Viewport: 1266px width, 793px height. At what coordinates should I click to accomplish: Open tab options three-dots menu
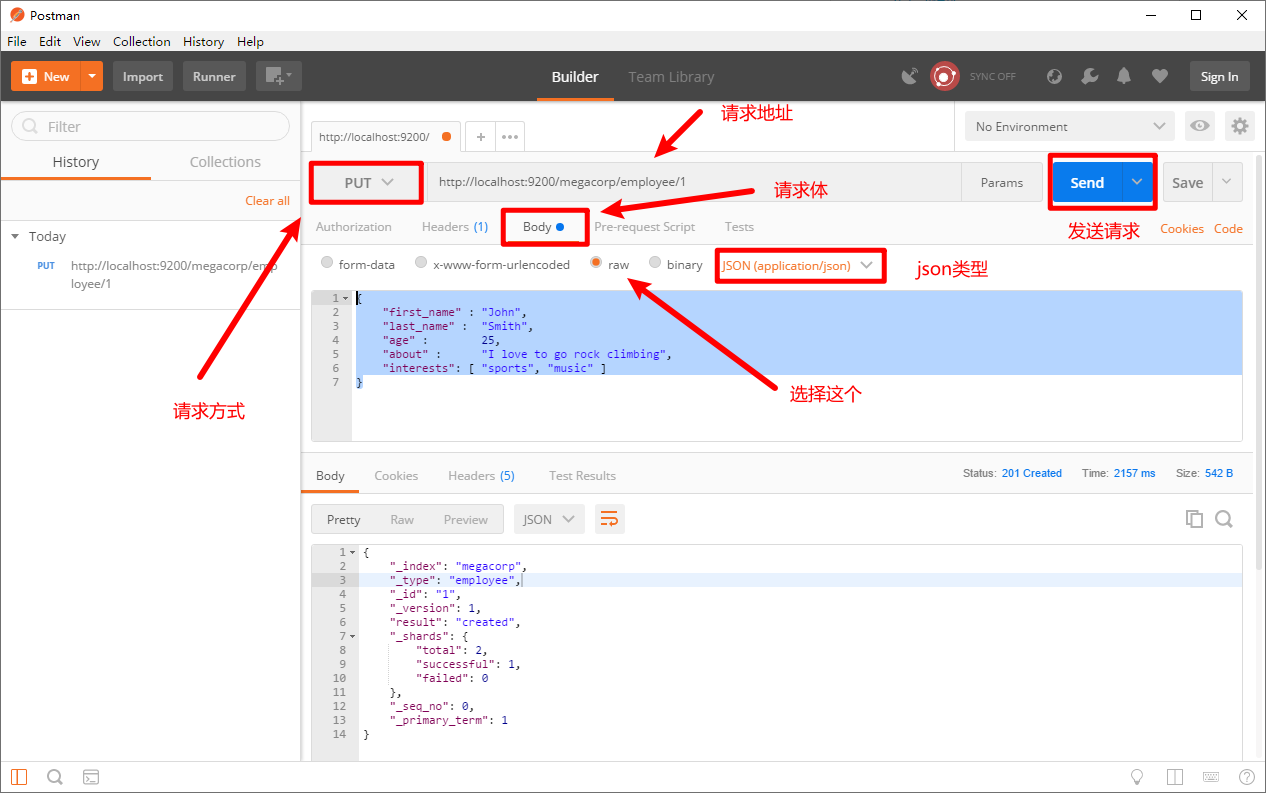(509, 137)
